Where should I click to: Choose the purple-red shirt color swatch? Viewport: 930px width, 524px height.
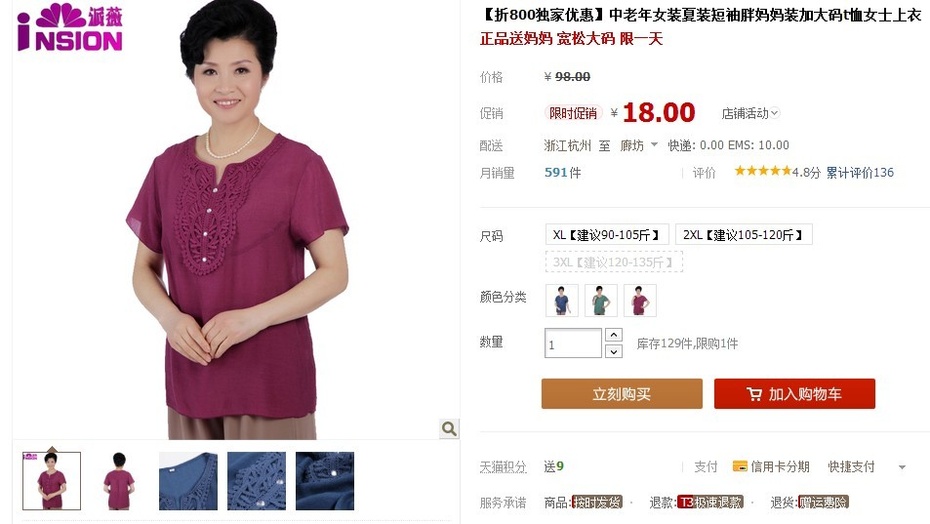point(640,300)
